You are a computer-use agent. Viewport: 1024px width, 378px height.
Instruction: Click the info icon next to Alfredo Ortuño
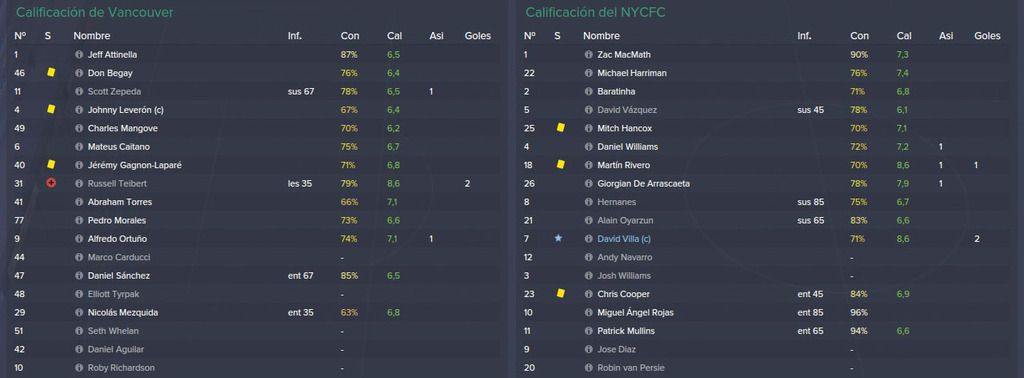[x=79, y=239]
